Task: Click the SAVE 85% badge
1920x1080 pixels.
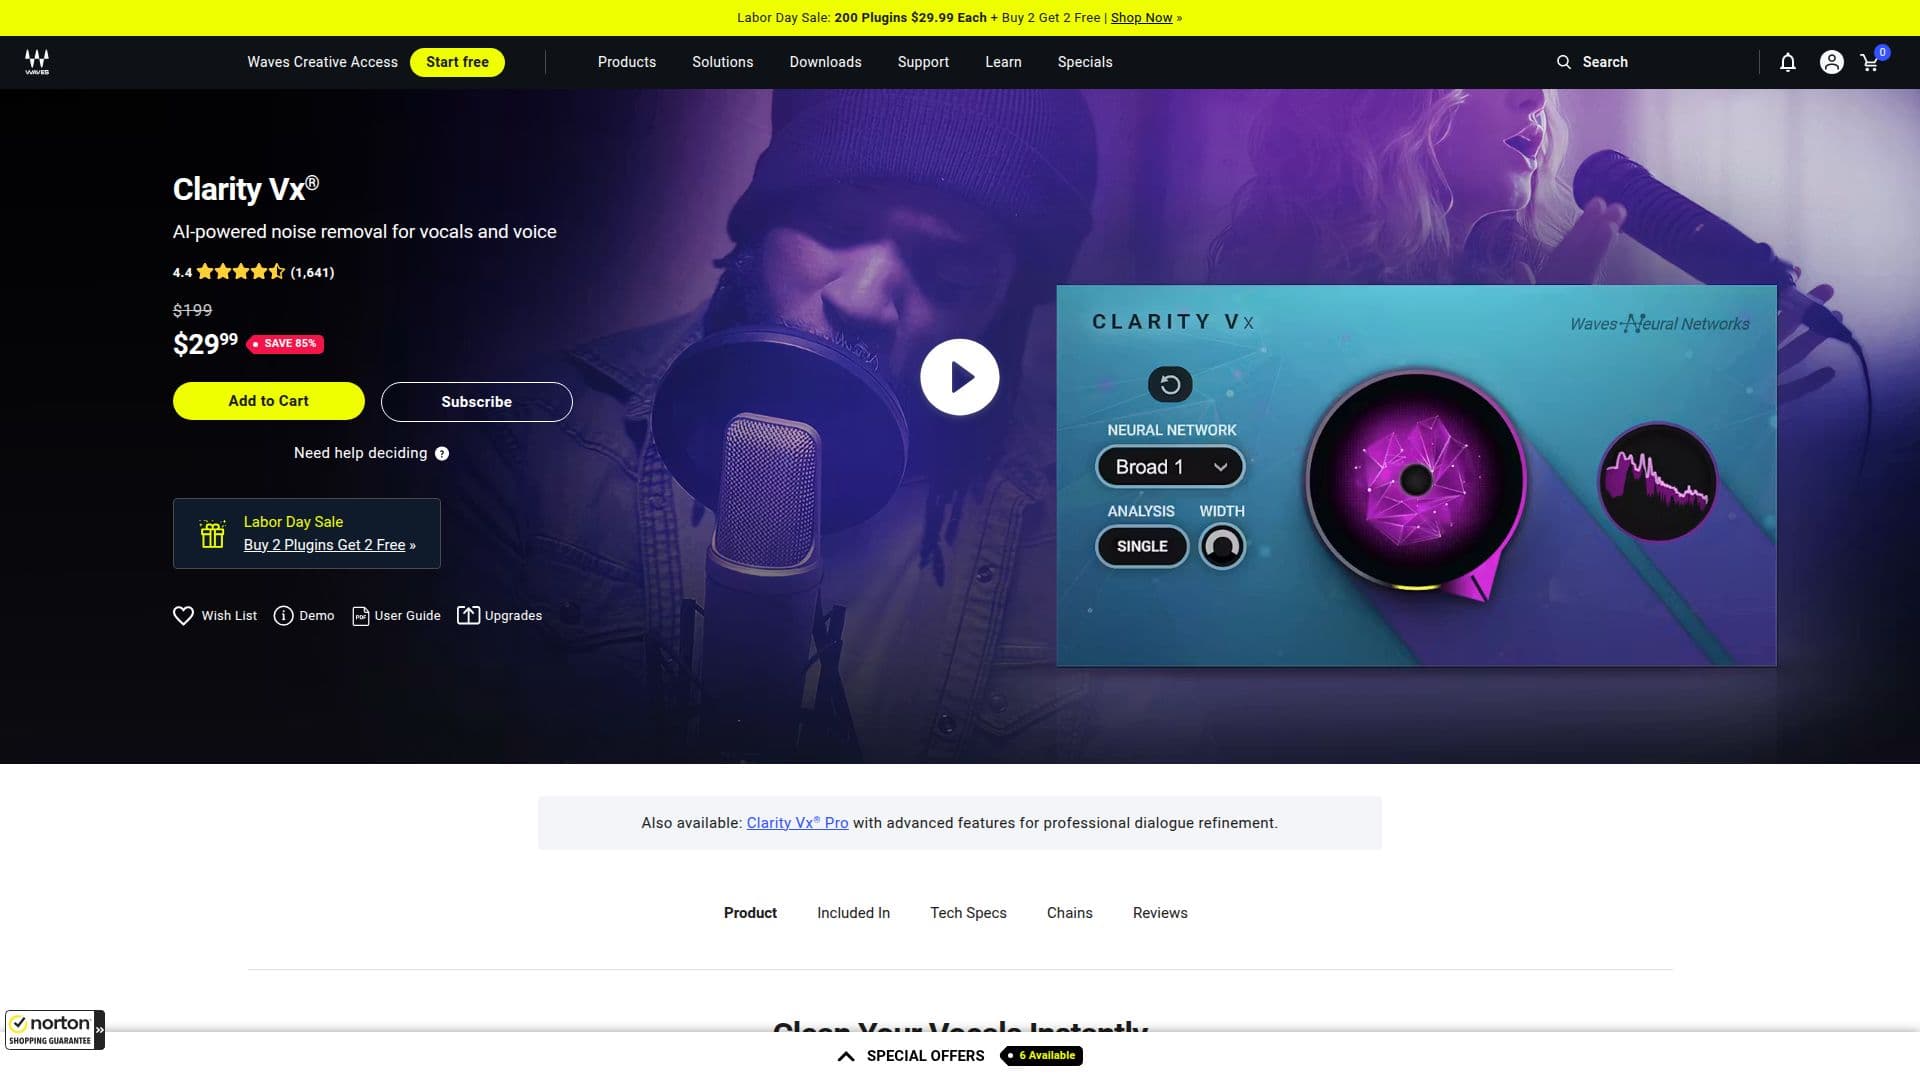Action: (285, 343)
